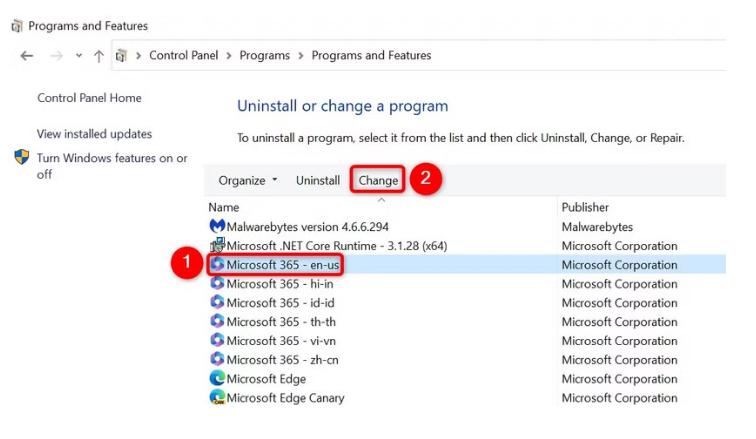The width and height of the screenshot is (756, 439).
Task: Navigate to Control Panel breadcrumb
Action: coord(184,55)
